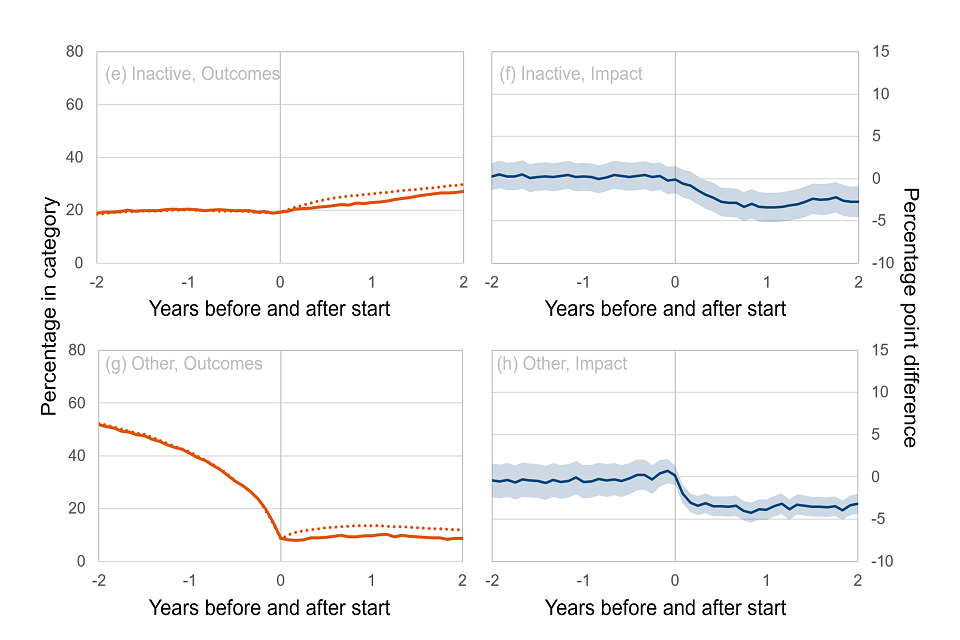
Task: Select the x-axis title beneath Other Impact chart
Action: (x=665, y=607)
